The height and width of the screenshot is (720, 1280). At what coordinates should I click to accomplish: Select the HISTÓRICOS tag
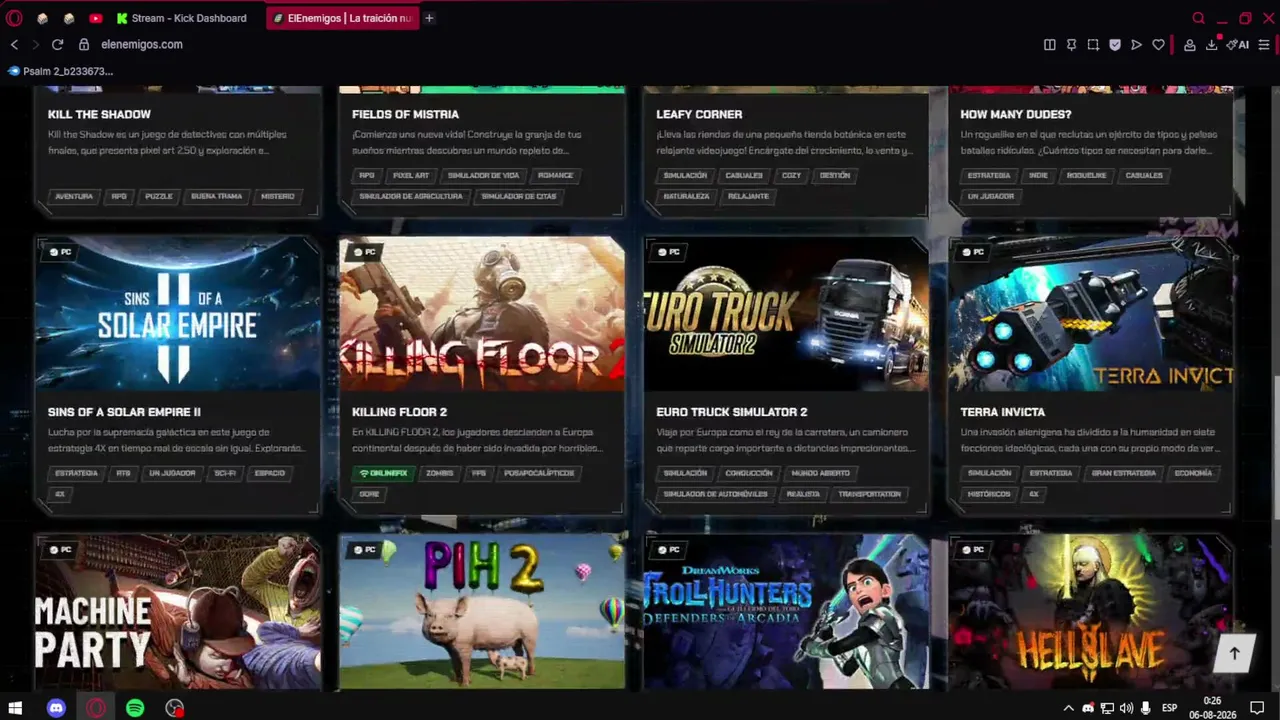tap(989, 494)
